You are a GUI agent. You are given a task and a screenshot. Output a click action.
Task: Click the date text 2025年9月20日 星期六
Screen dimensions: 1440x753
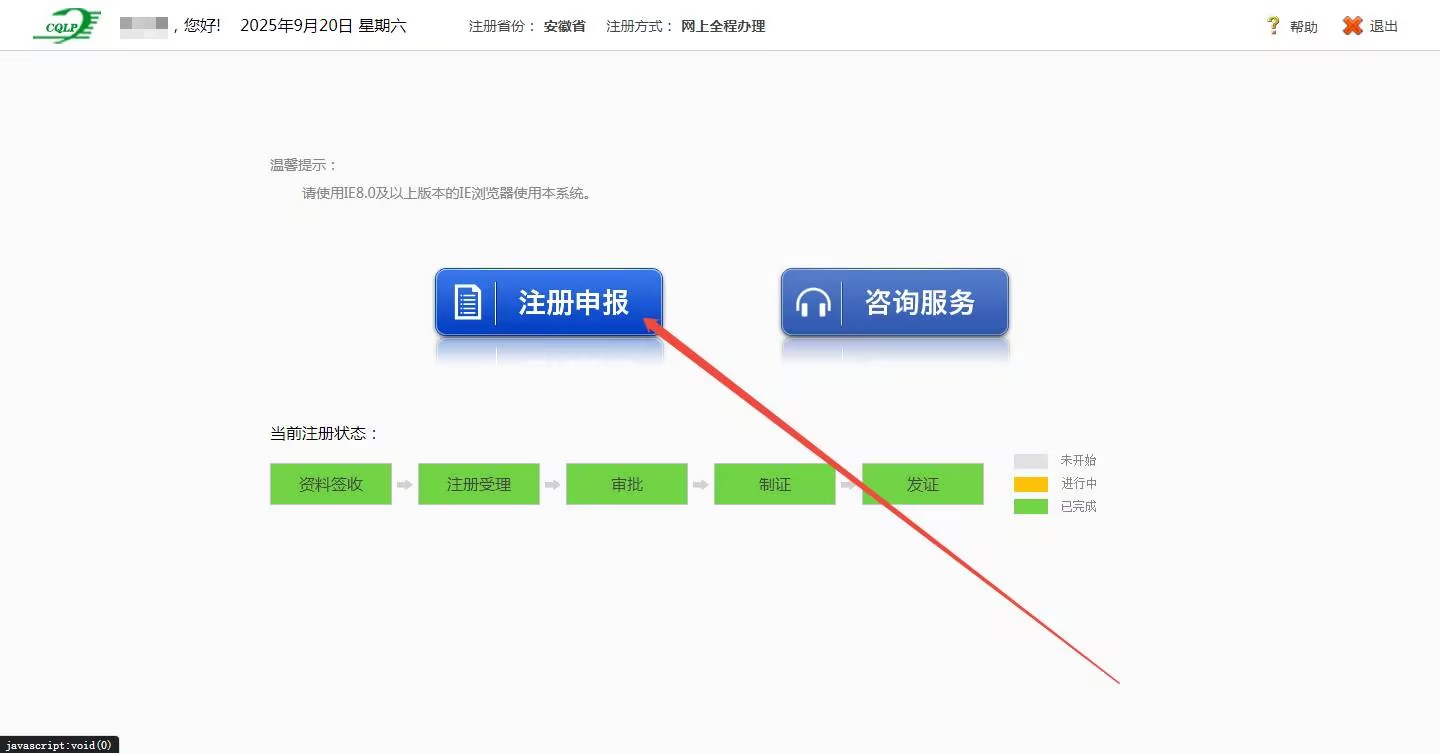tap(323, 26)
